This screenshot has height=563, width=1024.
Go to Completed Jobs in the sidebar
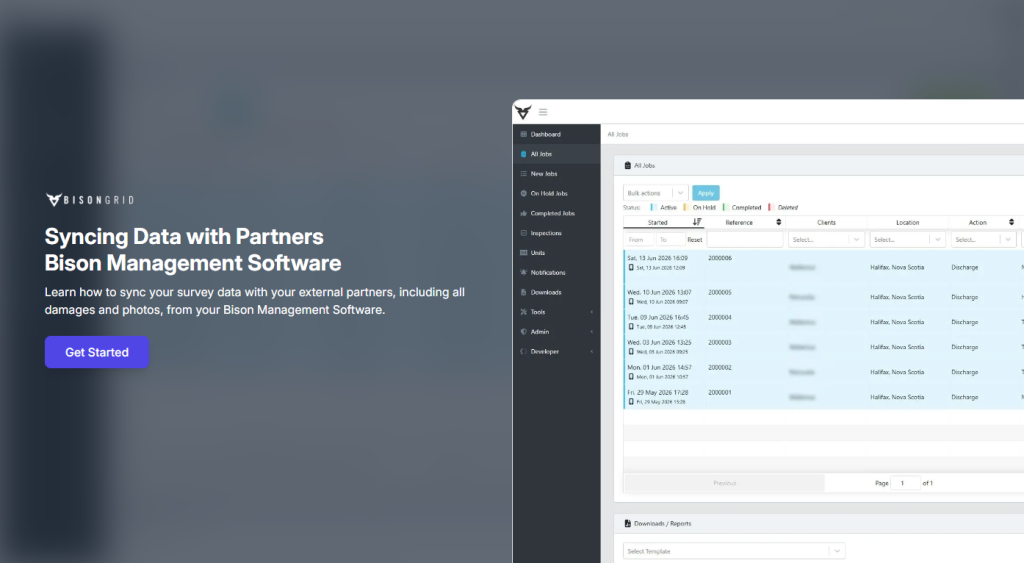point(556,213)
